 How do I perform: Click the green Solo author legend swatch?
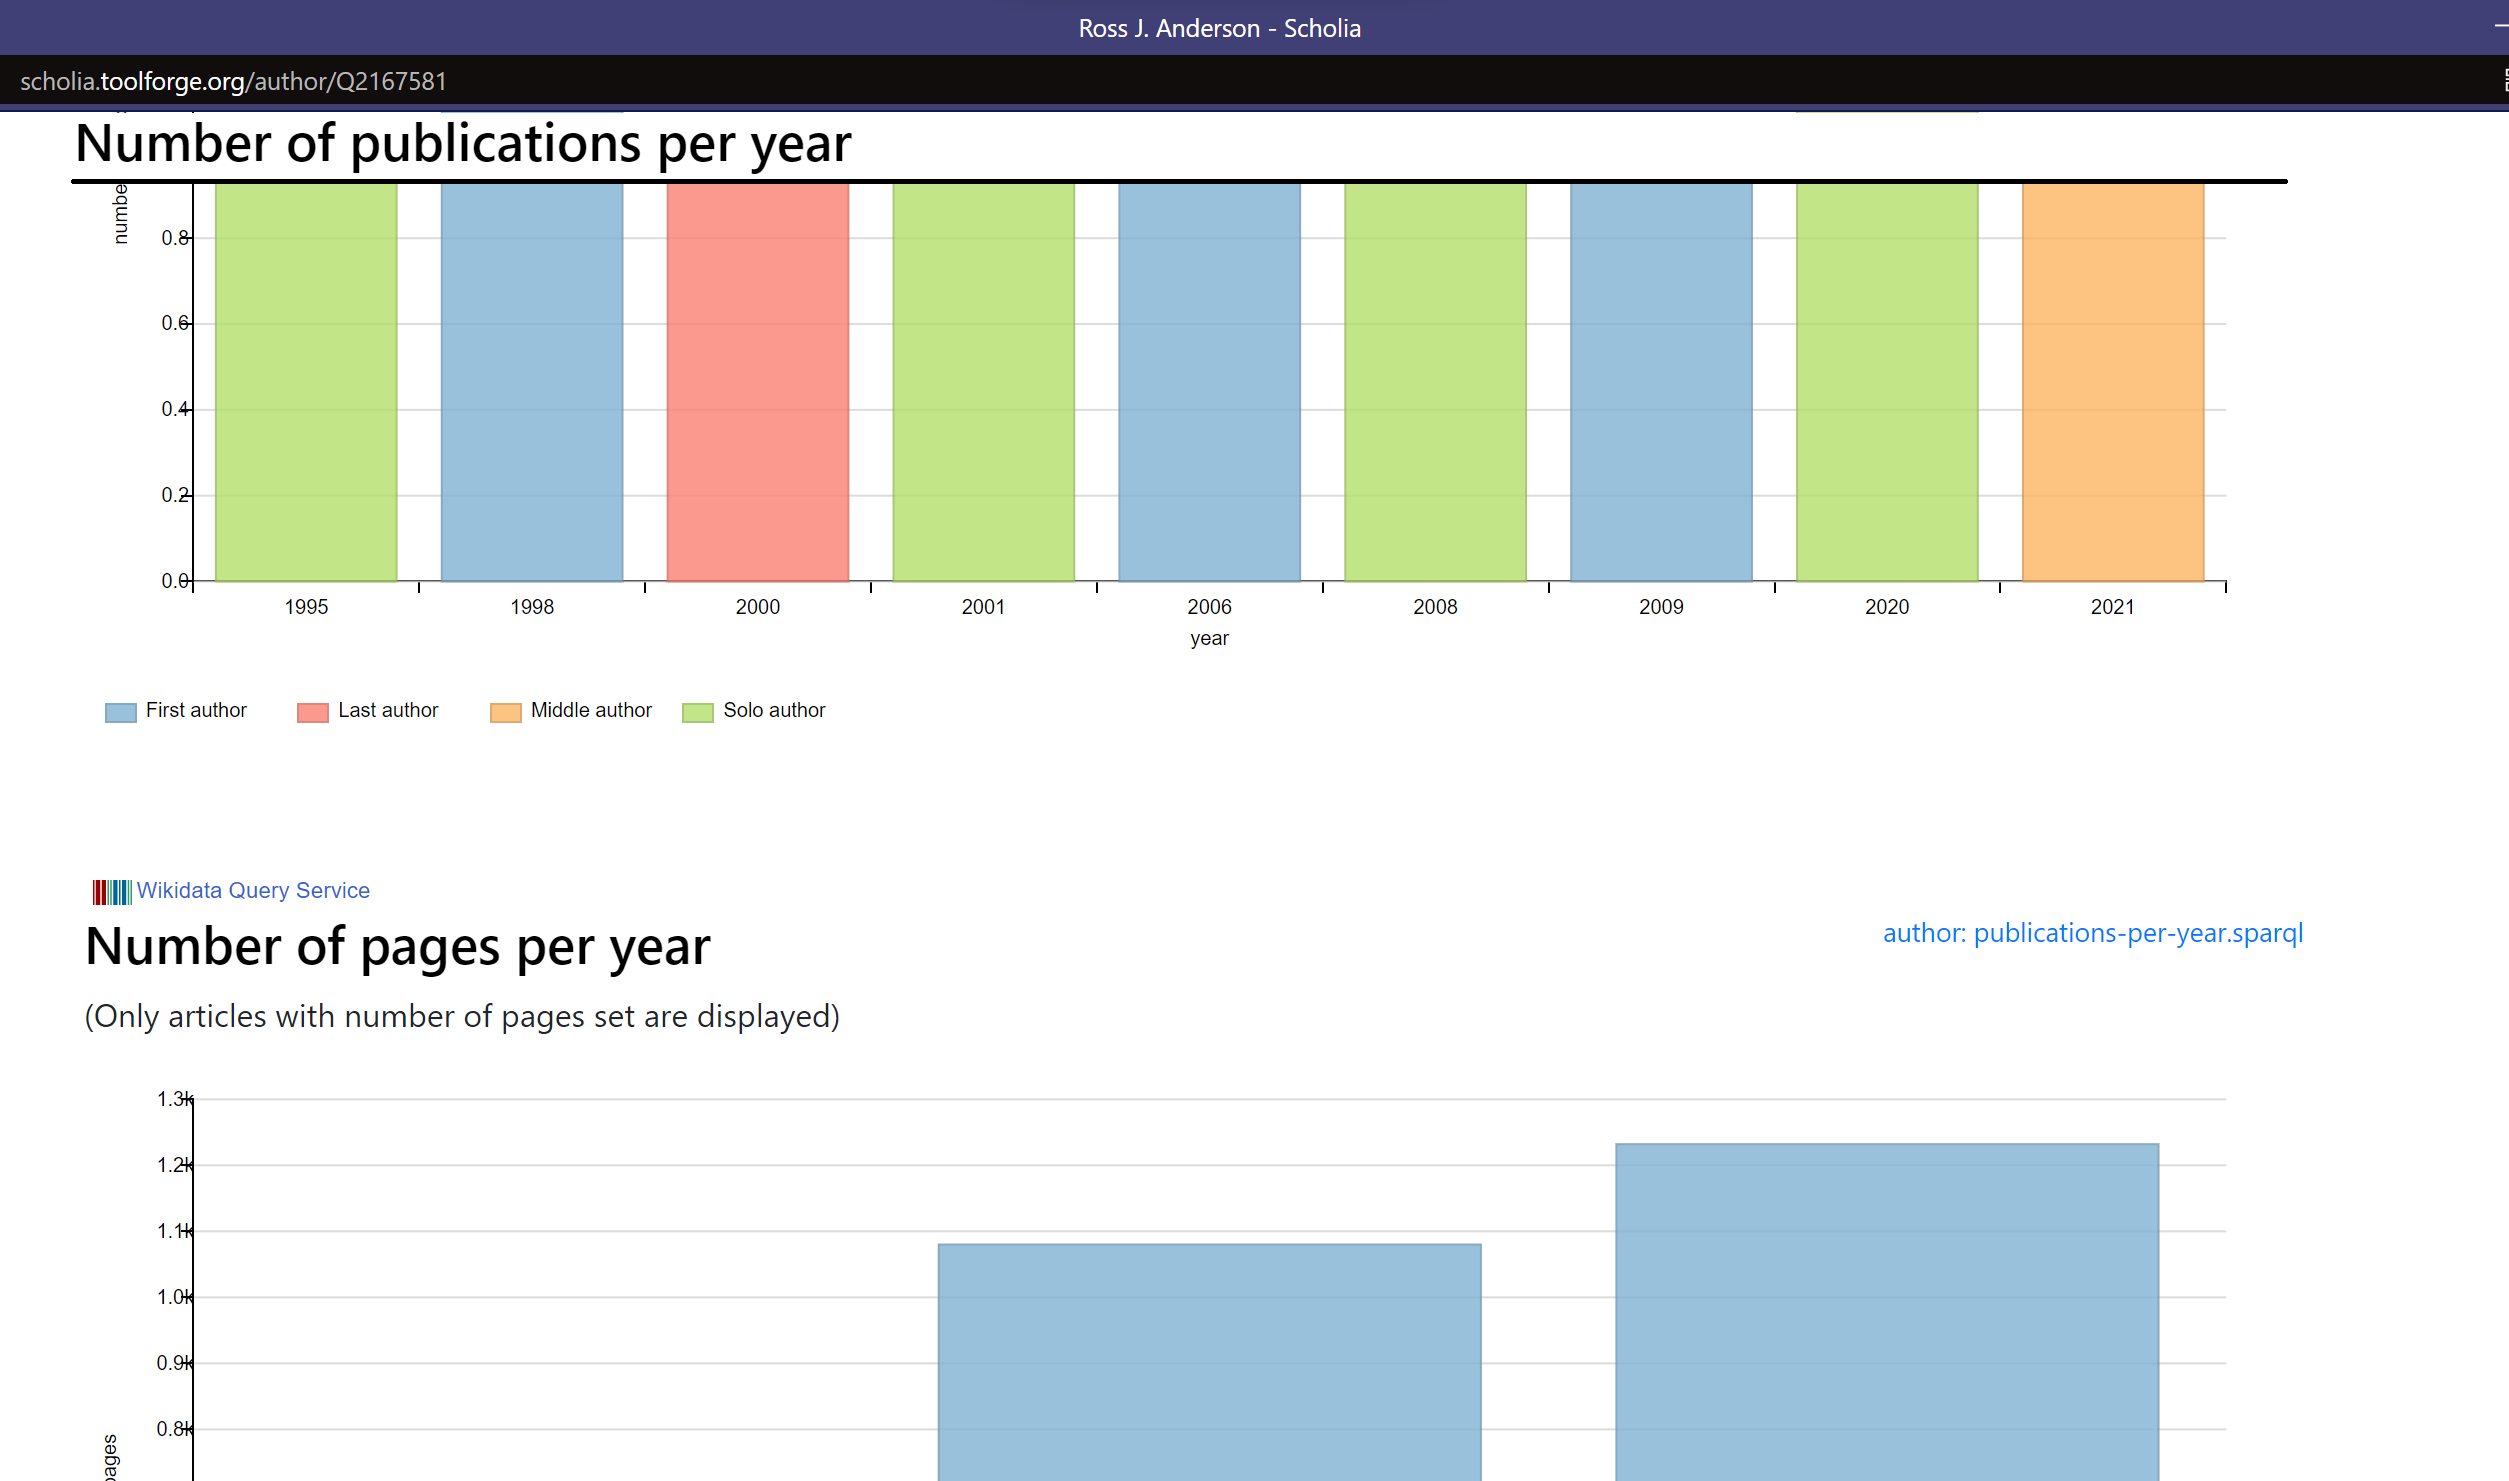tap(697, 712)
